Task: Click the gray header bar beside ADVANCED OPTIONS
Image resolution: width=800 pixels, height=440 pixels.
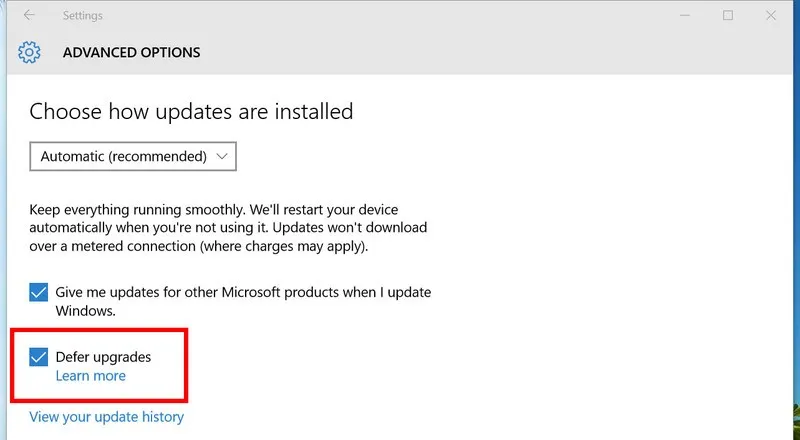Action: click(500, 52)
